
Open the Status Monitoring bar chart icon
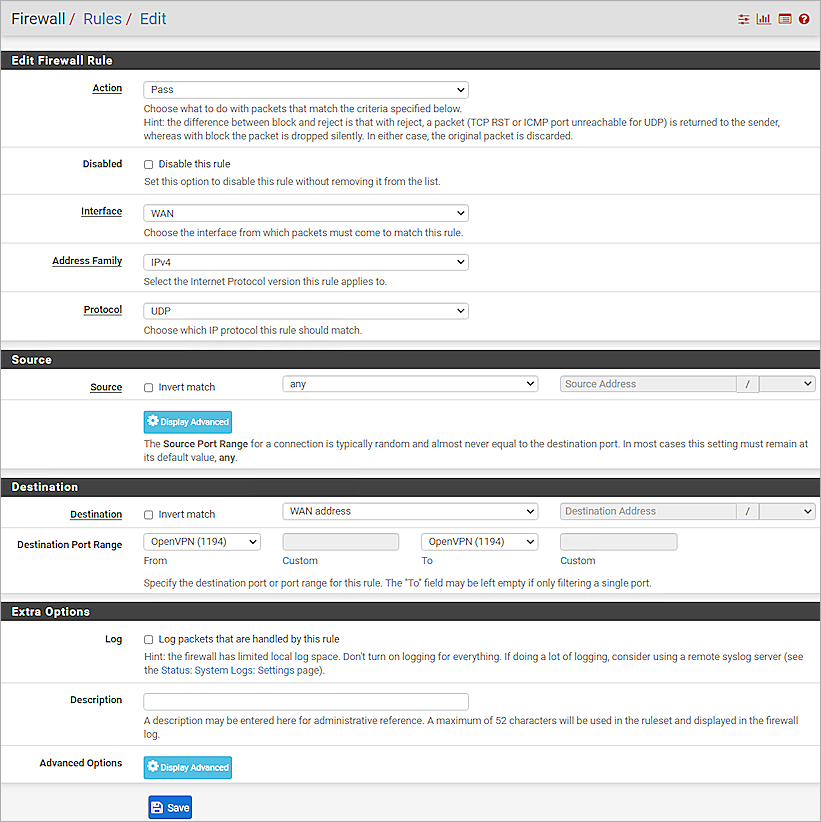pyautogui.click(x=763, y=18)
